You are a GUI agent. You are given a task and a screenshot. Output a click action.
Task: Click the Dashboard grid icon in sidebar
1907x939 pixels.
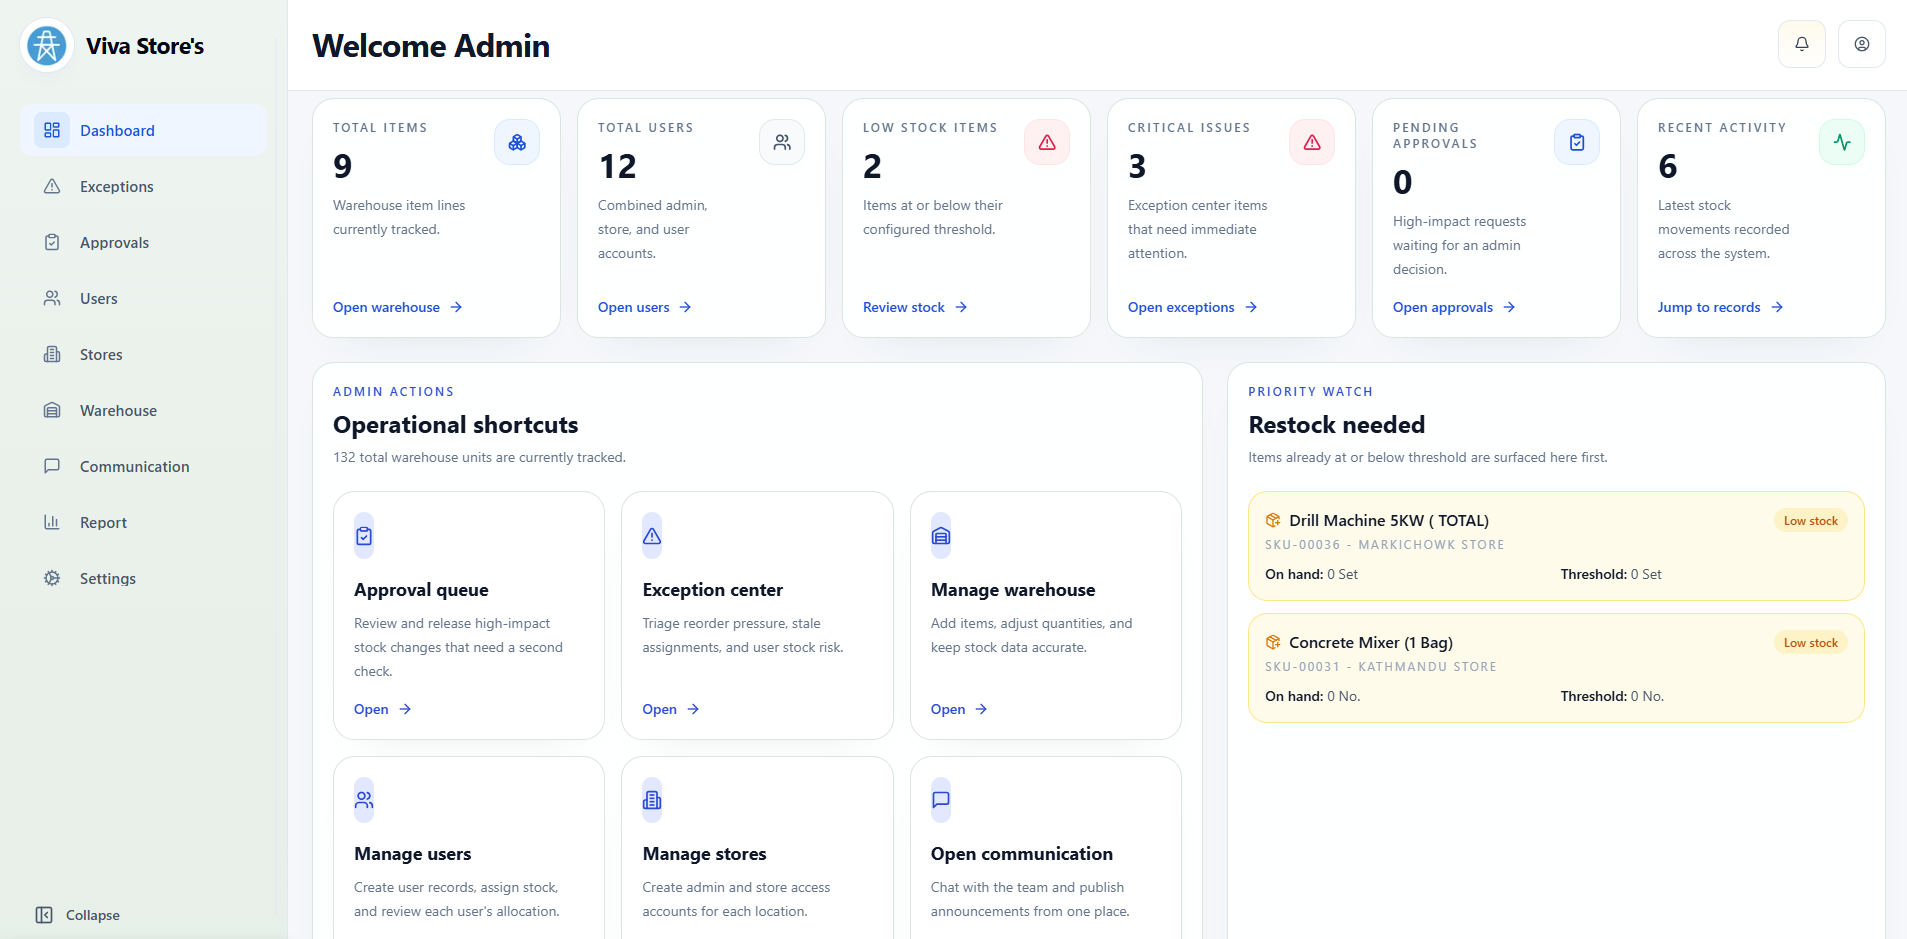(52, 130)
